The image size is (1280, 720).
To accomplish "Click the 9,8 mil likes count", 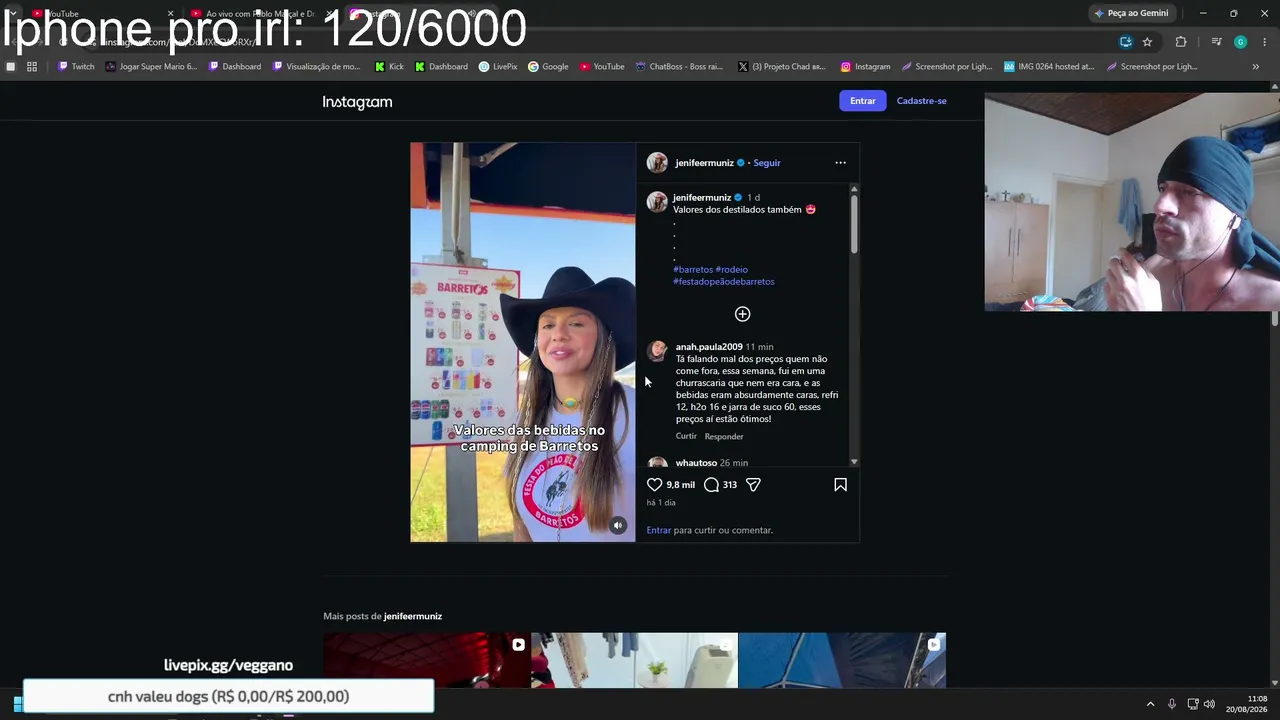I will point(681,485).
